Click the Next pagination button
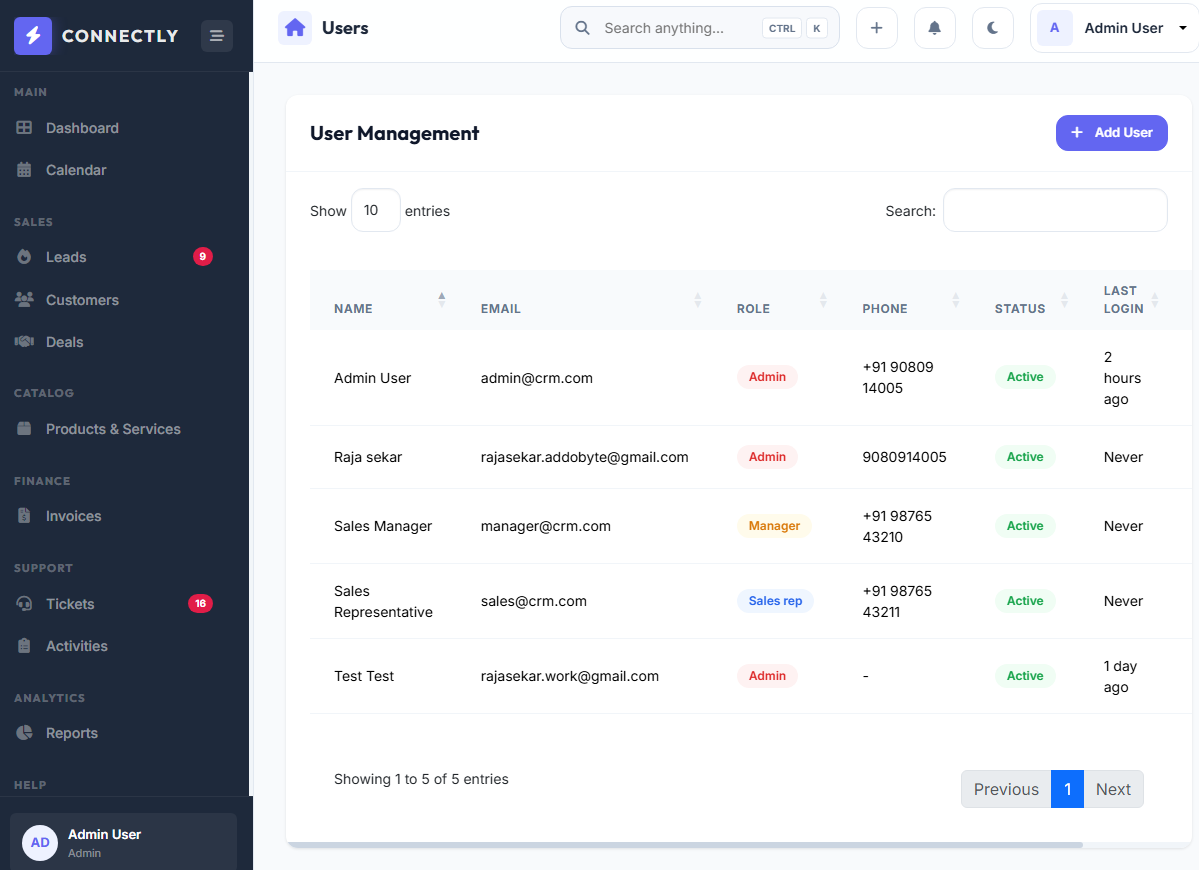Screen dimensions: 1199x870 (x=1113, y=789)
